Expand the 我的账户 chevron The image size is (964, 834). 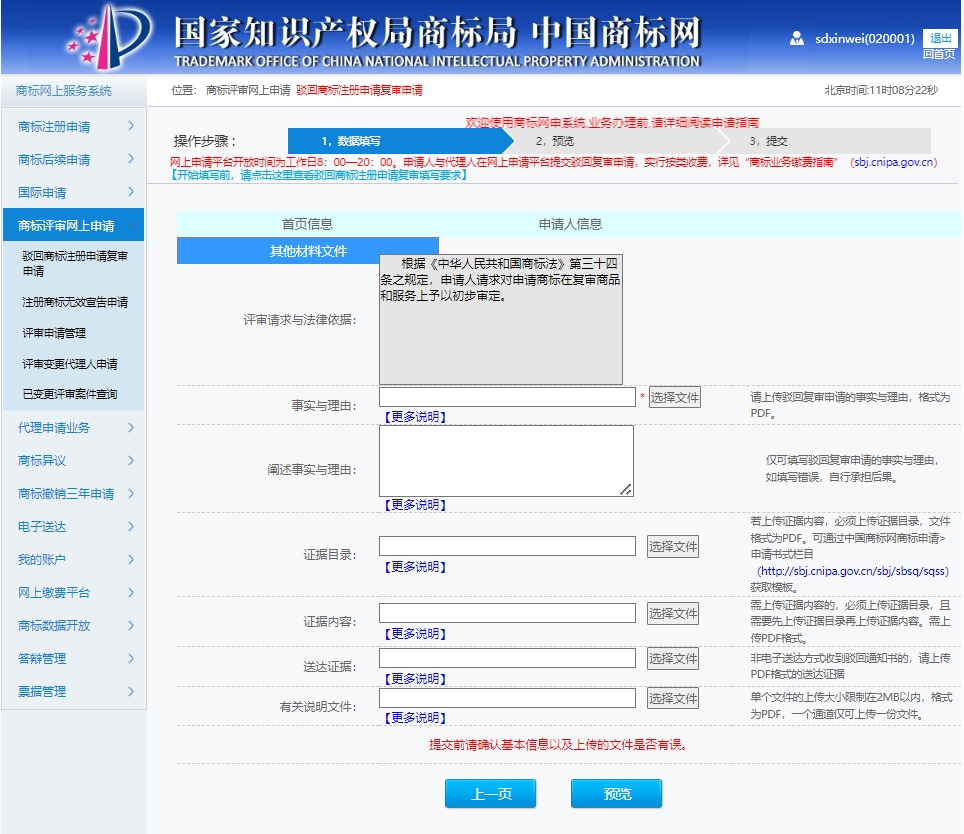click(x=131, y=559)
